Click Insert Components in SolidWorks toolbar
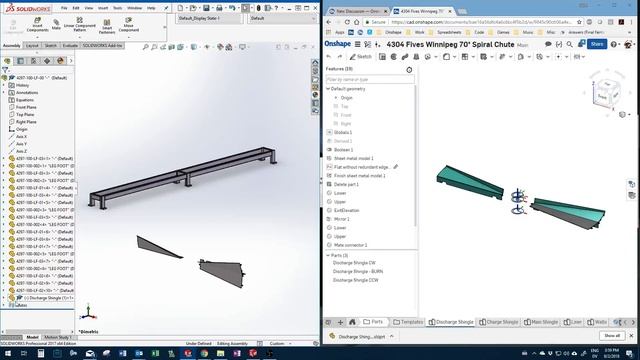Viewport: 640px width, 360px height. click(37, 24)
